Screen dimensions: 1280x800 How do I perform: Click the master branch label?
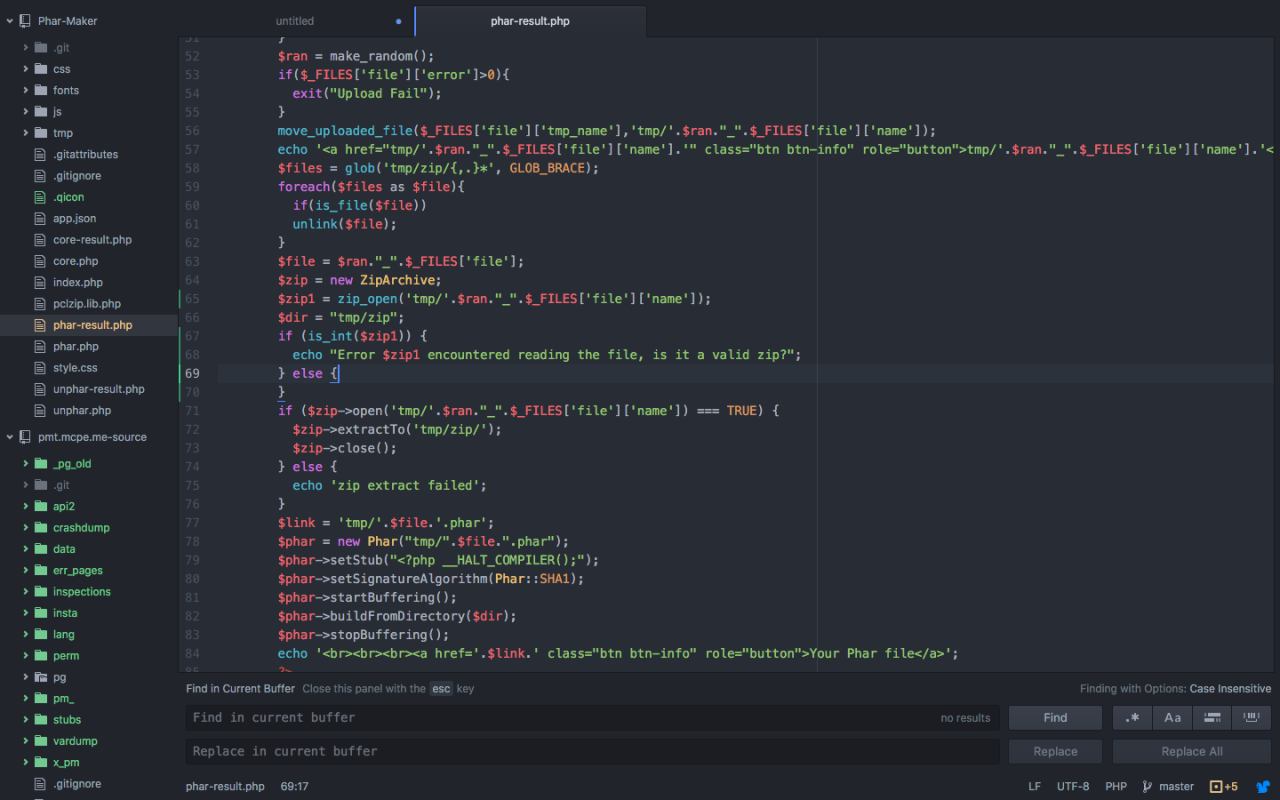[x=1177, y=787]
